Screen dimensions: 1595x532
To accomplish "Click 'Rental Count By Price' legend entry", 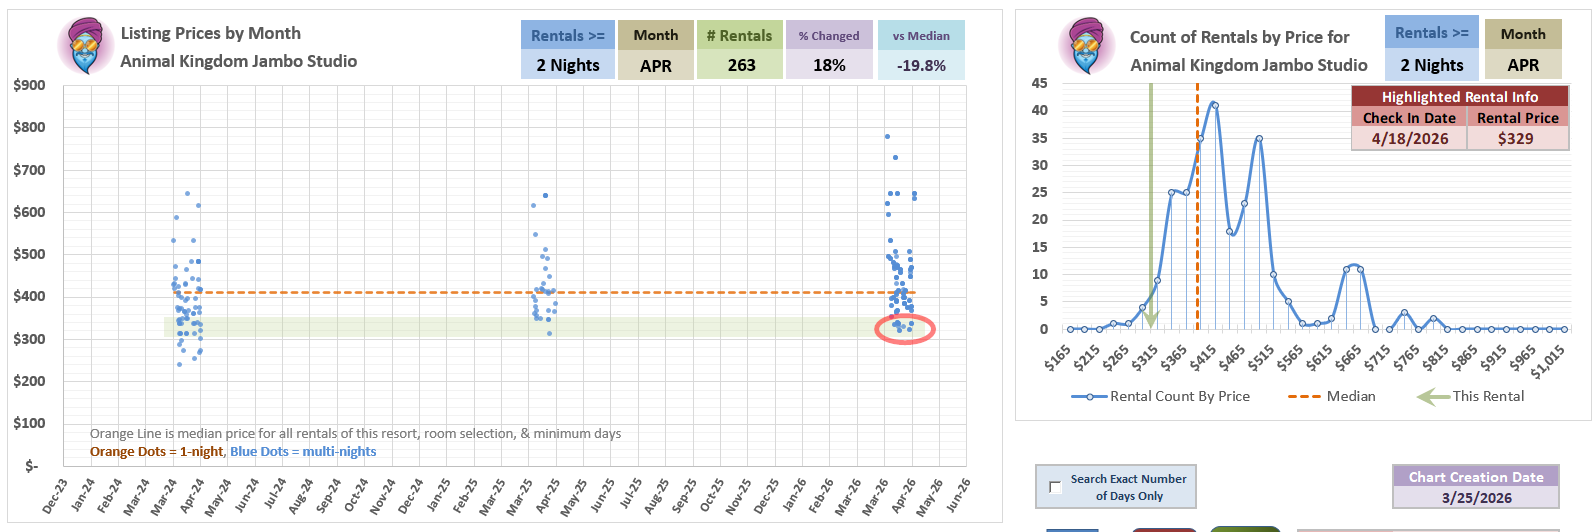I will point(1160,396).
